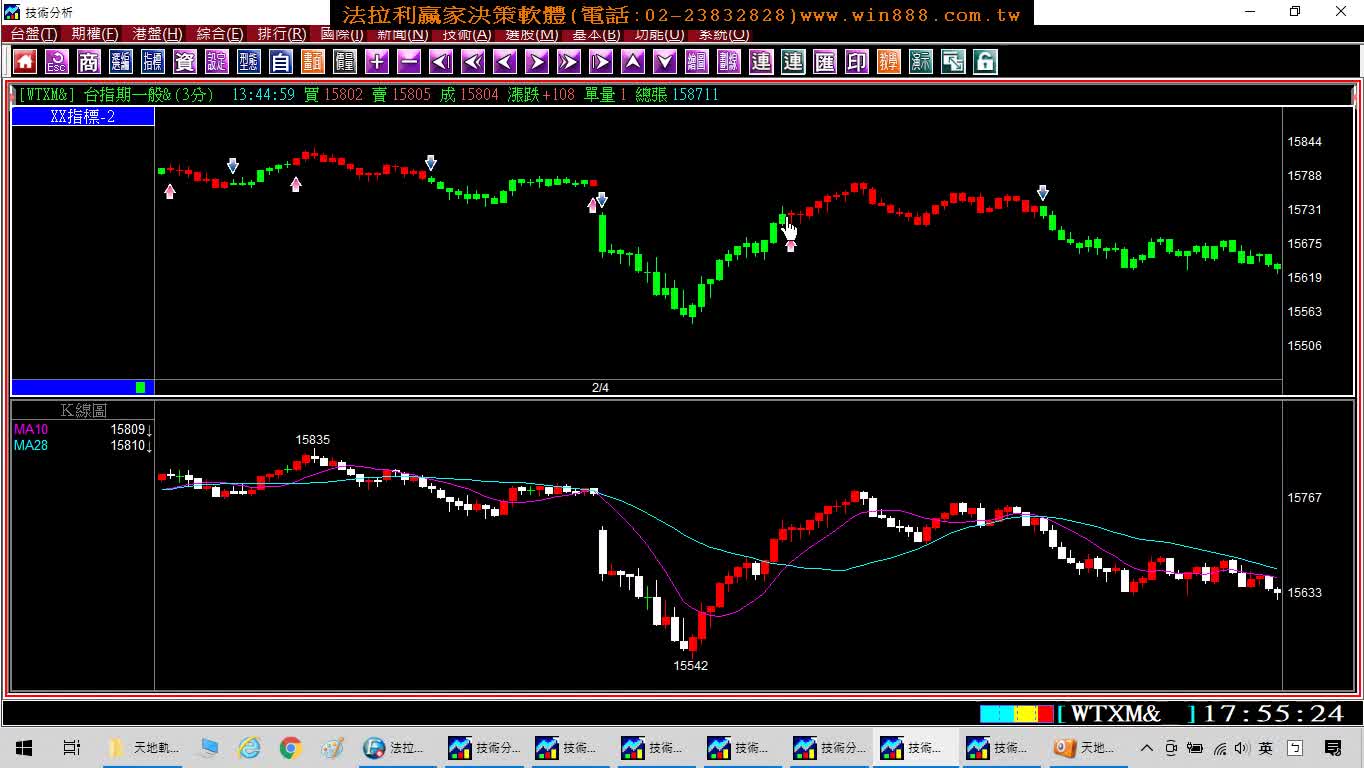This screenshot has width=1364, height=768.
Task: Click the 2/4 page indicator bar
Action: coord(600,387)
